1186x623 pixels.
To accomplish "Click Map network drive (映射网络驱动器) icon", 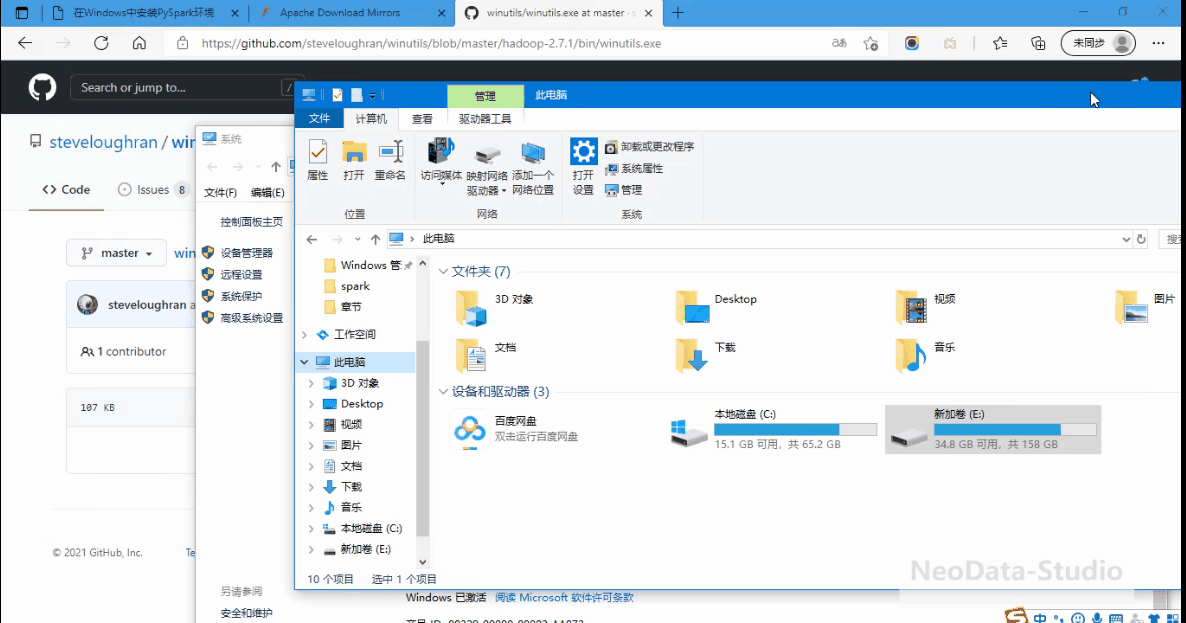I will coord(487,168).
